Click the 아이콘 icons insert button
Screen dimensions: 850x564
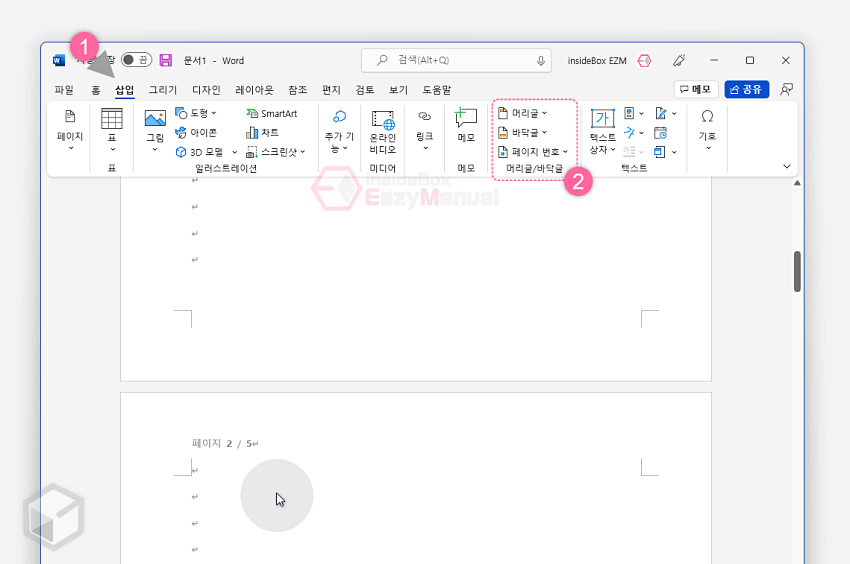point(196,133)
